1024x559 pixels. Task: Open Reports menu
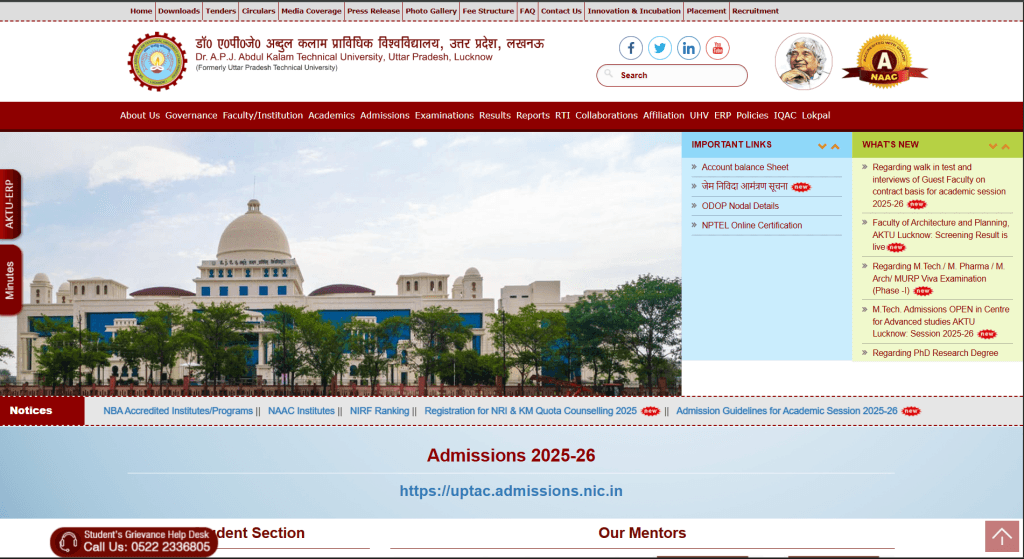[x=533, y=116]
